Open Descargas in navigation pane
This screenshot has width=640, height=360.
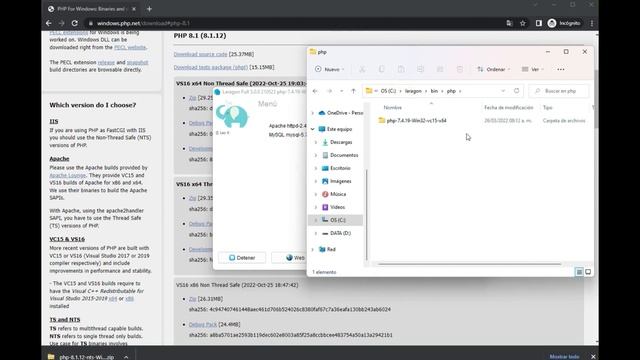337,142
